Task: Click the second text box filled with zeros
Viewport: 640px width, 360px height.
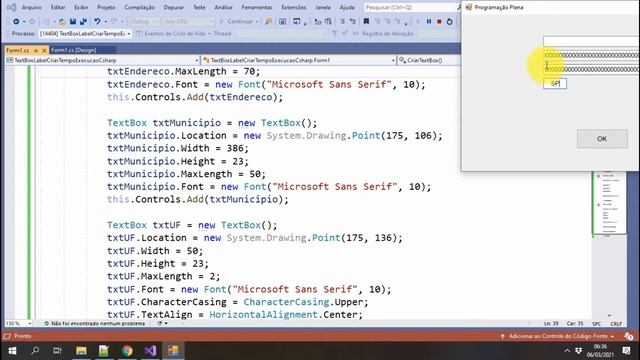Action: coord(591,55)
